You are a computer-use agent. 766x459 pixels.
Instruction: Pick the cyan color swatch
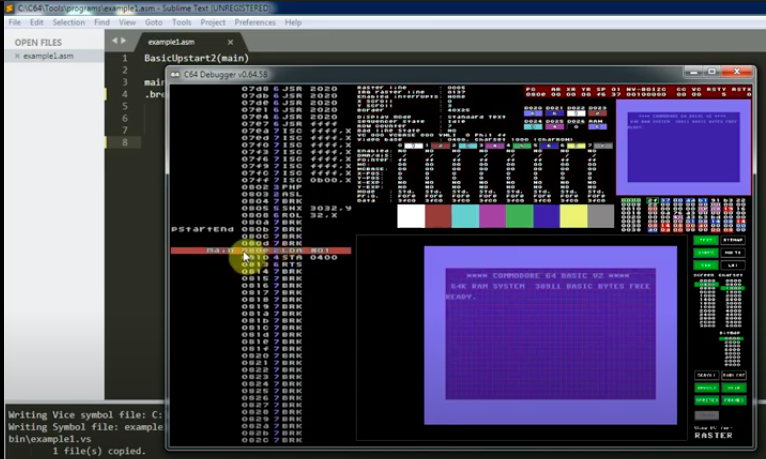tap(465, 216)
